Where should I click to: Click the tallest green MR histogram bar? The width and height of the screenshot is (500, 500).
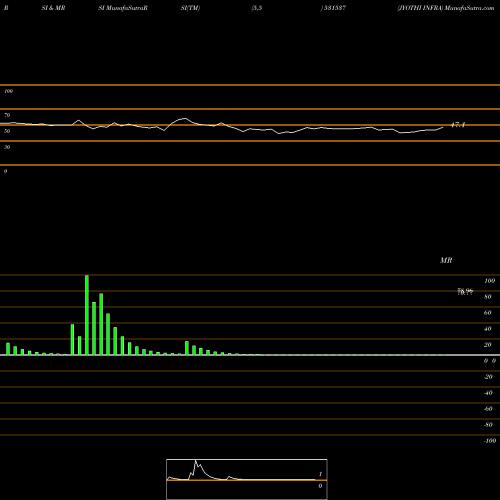pyautogui.click(x=87, y=315)
